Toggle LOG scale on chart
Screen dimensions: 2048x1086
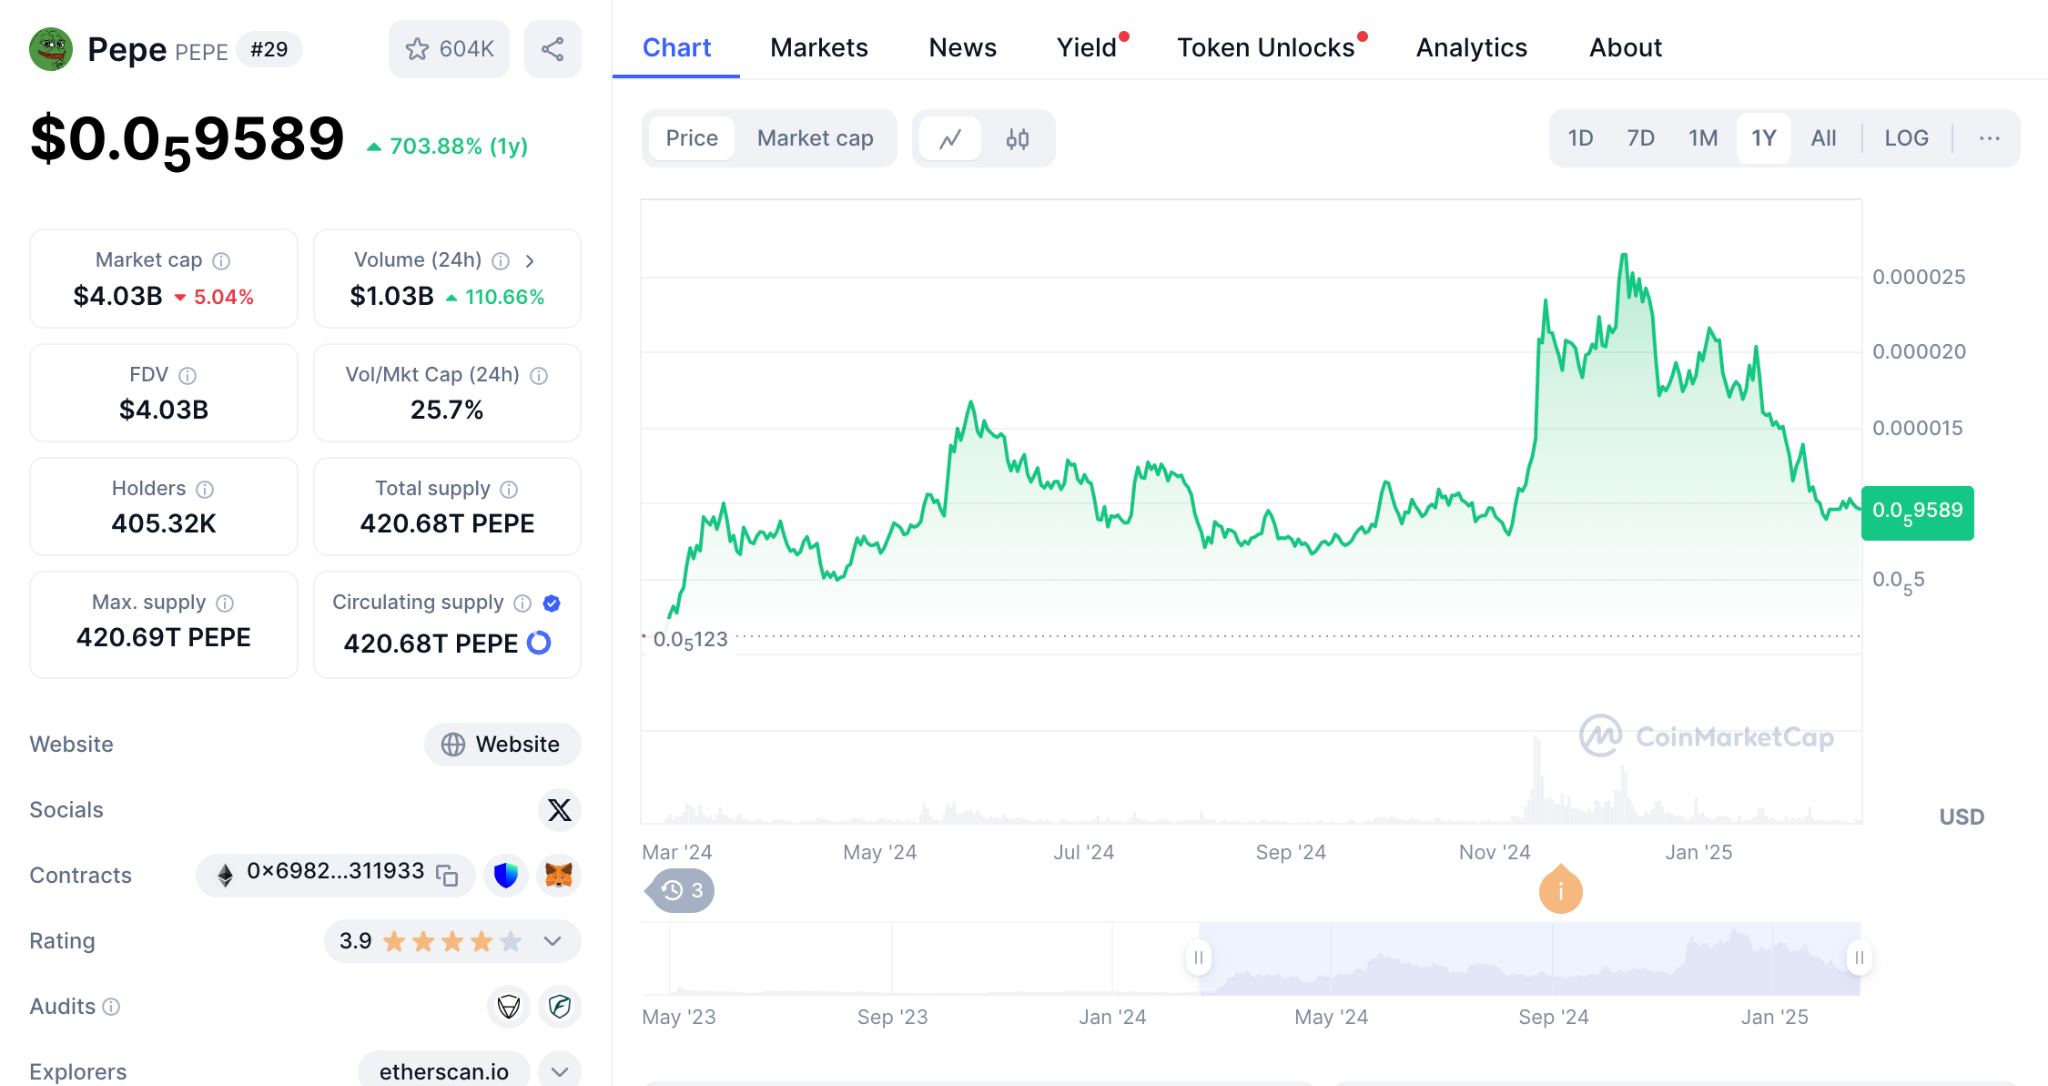point(1906,138)
